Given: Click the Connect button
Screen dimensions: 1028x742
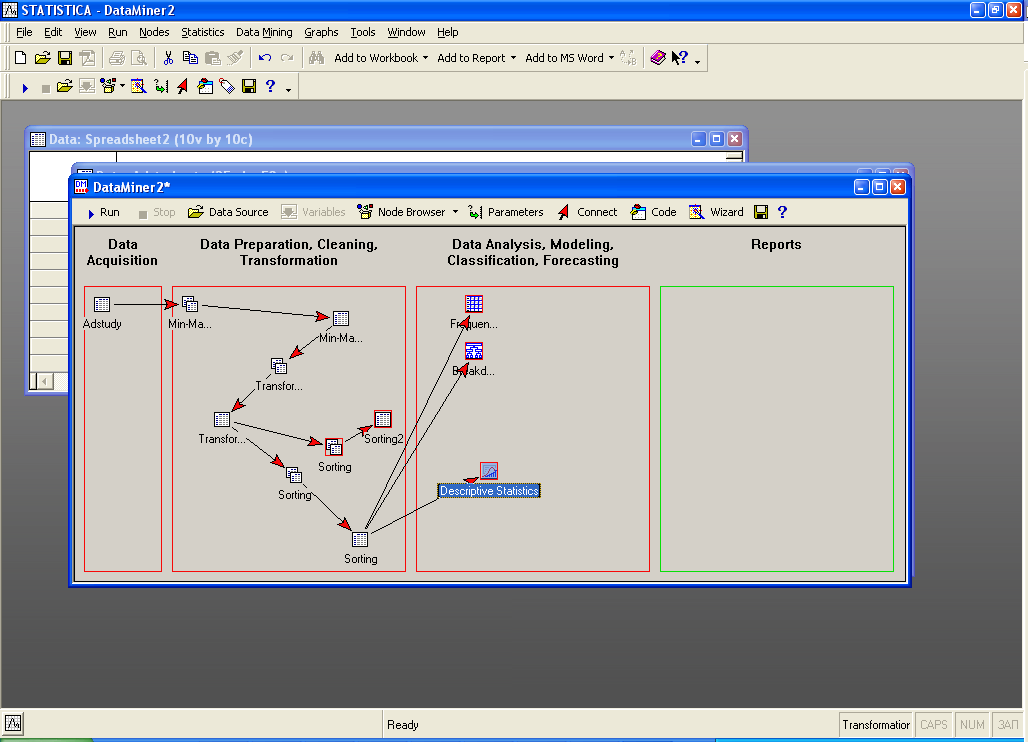Looking at the screenshot, I should tap(587, 212).
